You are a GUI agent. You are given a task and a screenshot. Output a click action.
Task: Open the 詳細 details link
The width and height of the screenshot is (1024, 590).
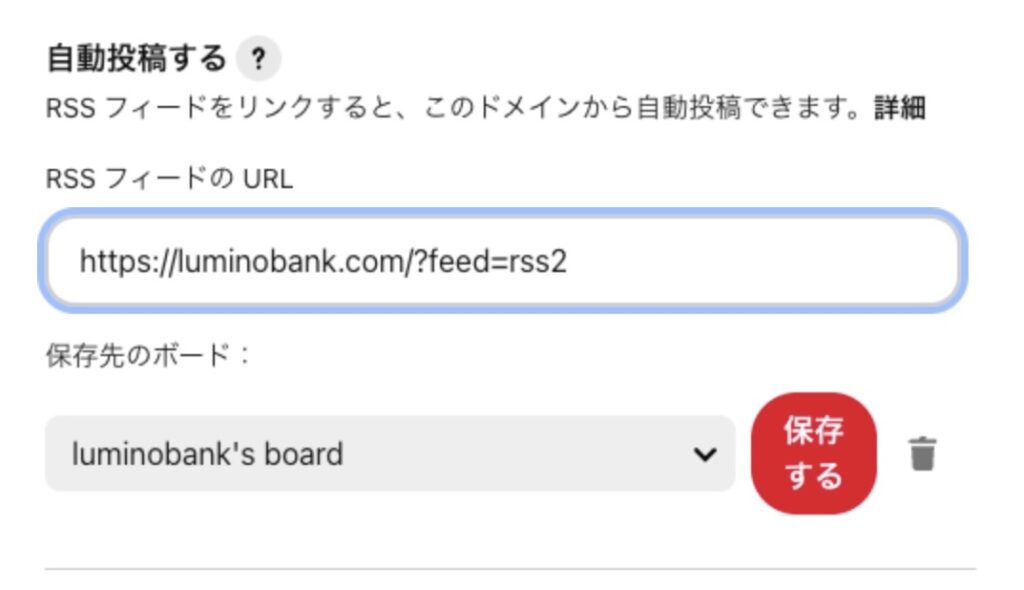coord(899,108)
